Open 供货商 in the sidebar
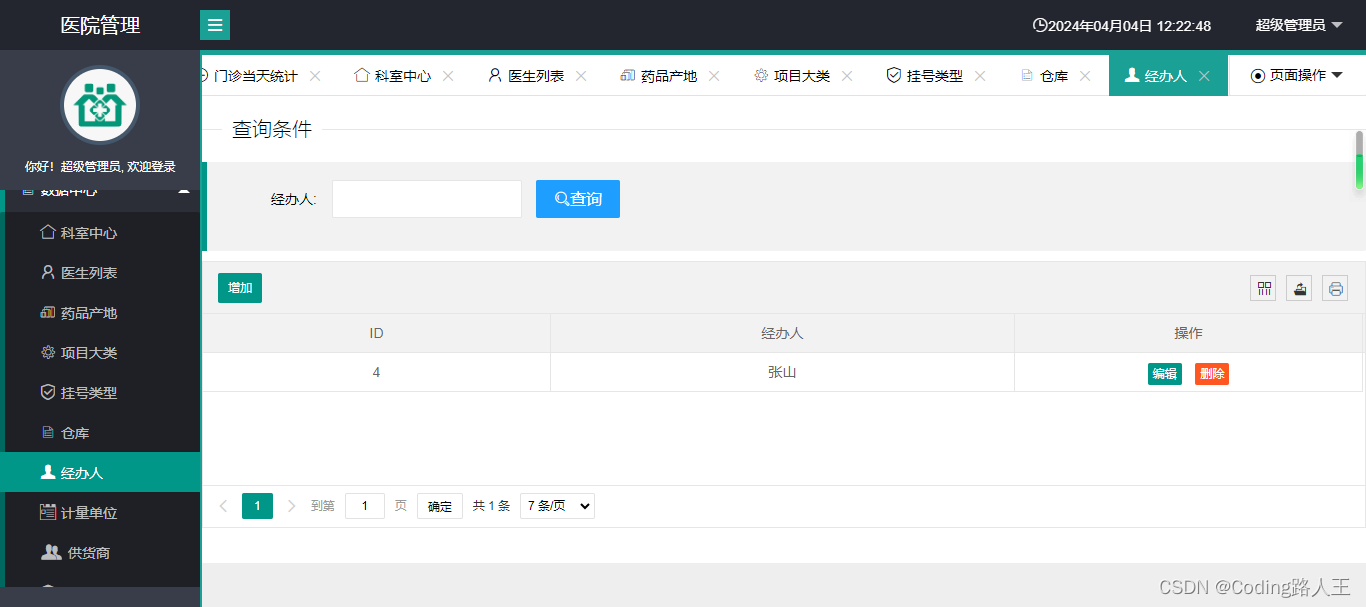Image resolution: width=1366 pixels, height=607 pixels. pos(100,553)
